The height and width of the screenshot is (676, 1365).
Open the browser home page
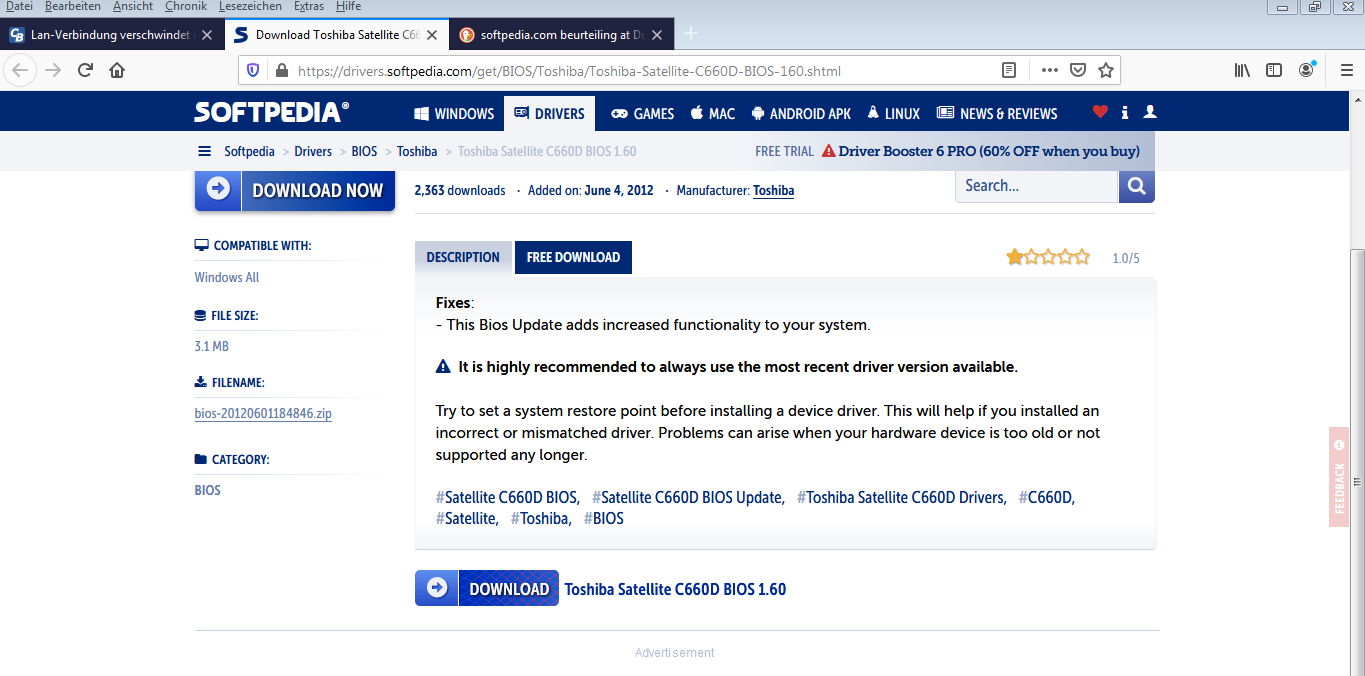[117, 70]
